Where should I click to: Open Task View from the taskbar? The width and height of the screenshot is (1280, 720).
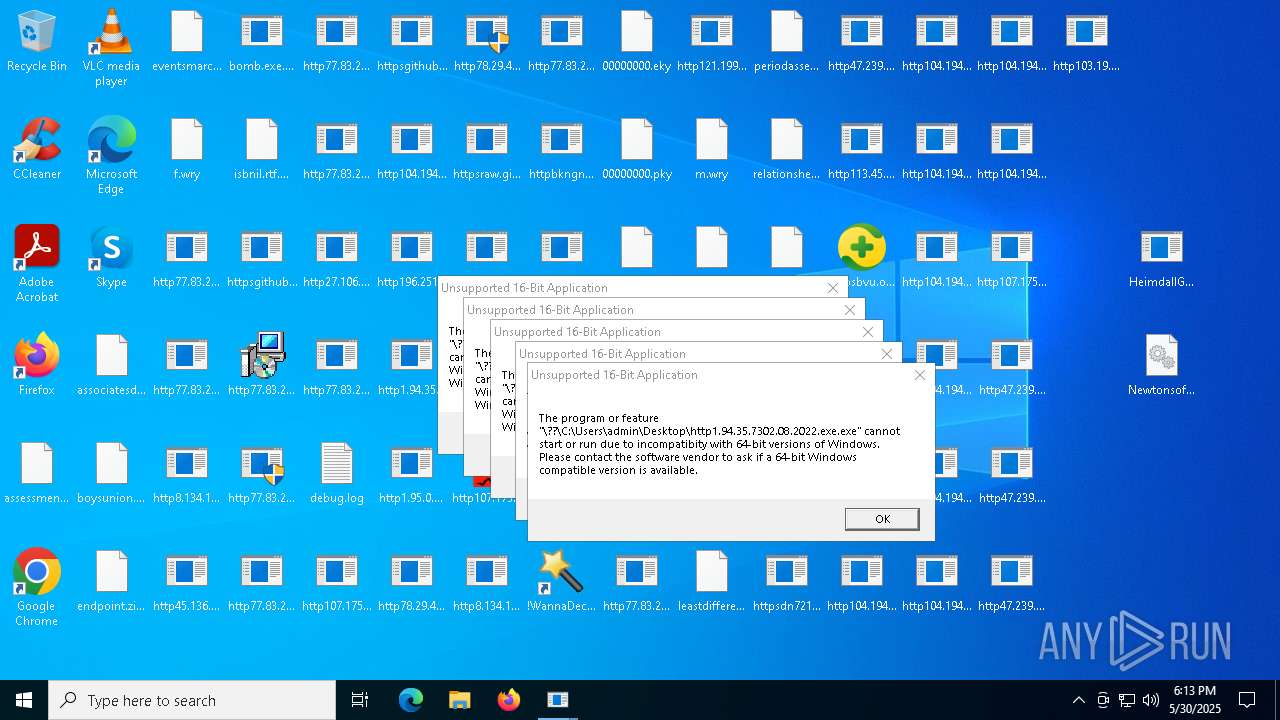(360, 700)
